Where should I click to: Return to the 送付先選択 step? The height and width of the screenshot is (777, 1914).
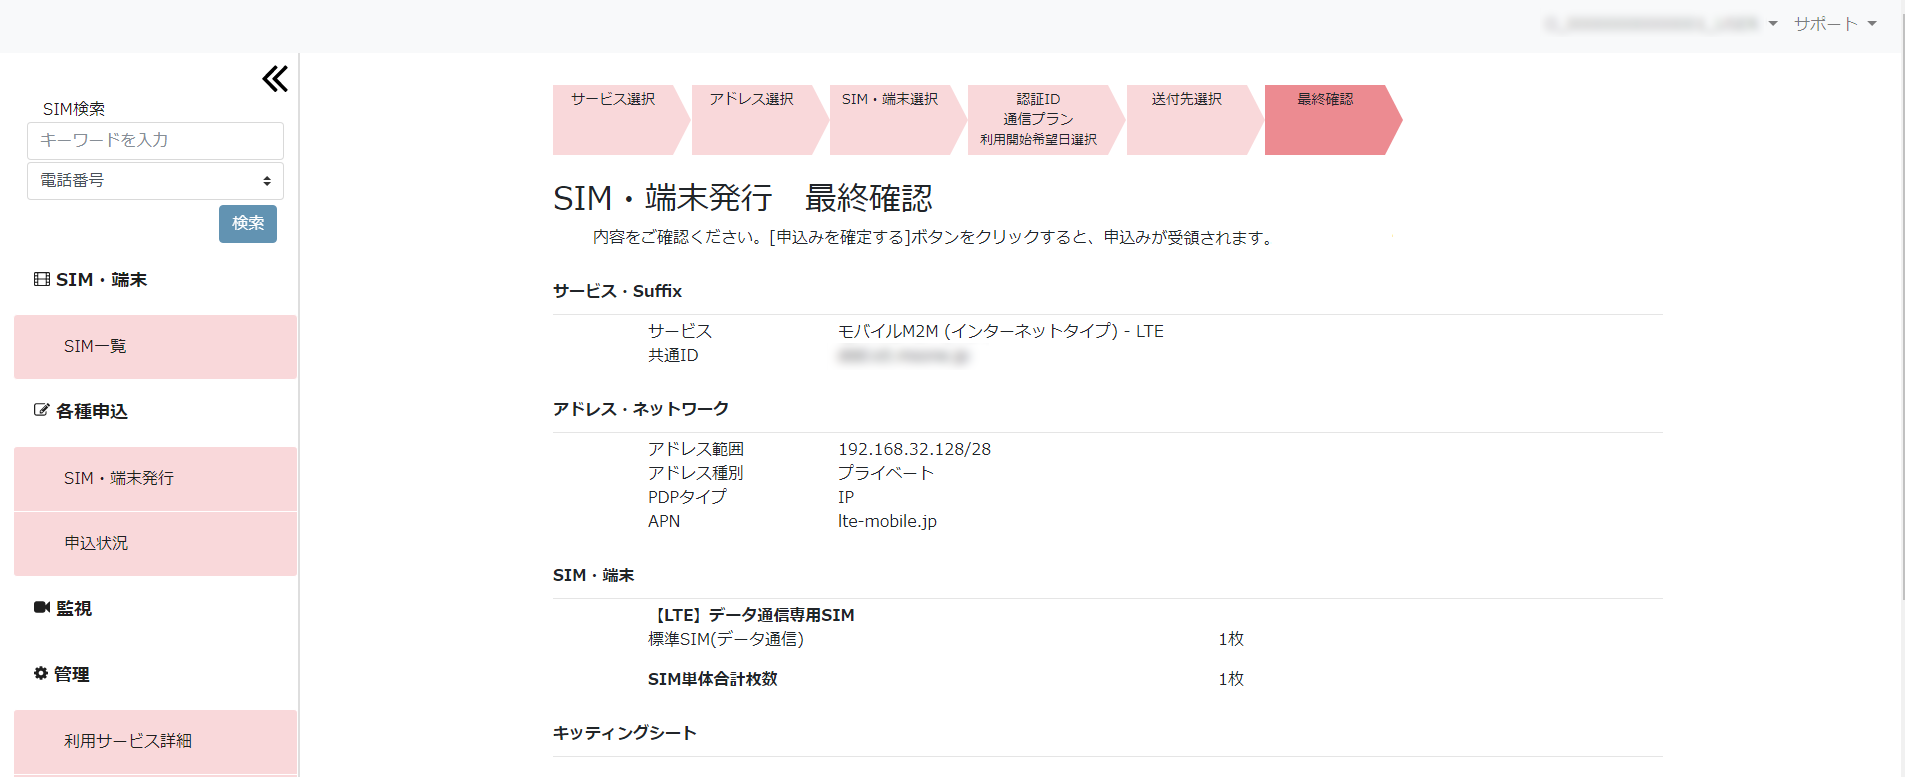(x=1187, y=119)
